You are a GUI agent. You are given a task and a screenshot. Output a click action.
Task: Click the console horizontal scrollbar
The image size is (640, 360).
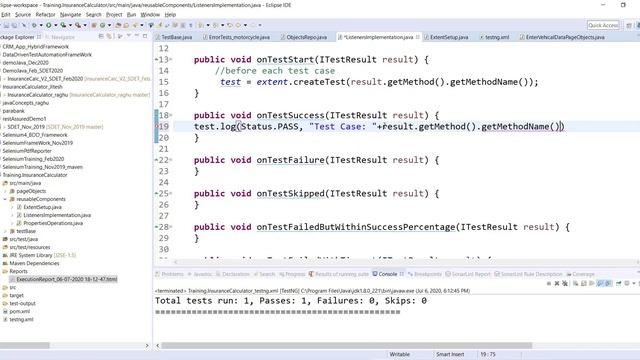click(347, 345)
